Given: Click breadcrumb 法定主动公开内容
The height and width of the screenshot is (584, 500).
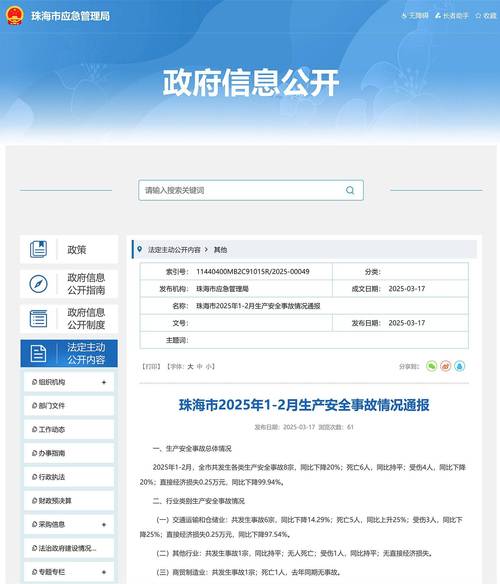Looking at the screenshot, I should pos(174,250).
